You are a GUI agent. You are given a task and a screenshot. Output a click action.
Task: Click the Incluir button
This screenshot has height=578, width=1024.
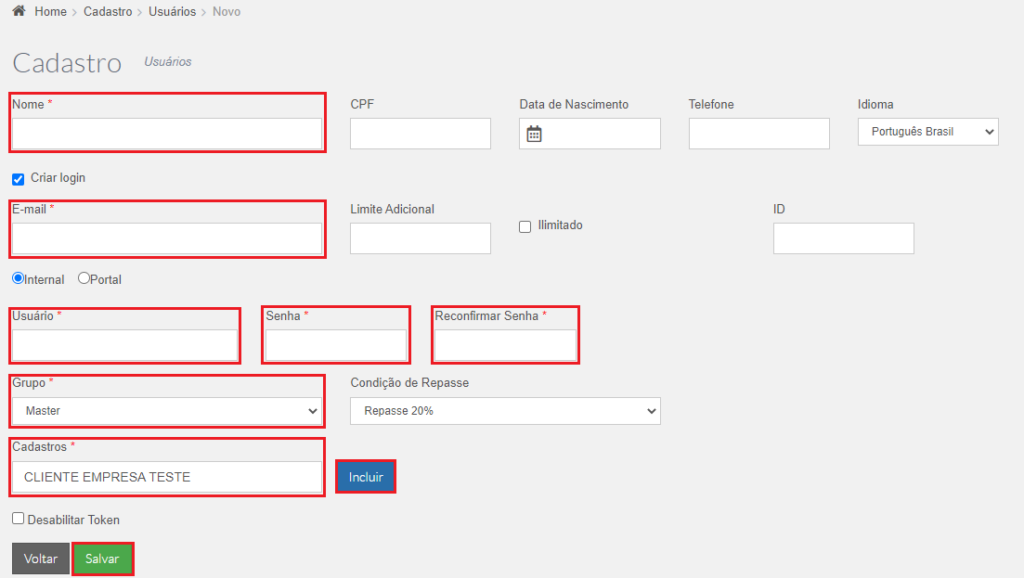[x=366, y=477]
